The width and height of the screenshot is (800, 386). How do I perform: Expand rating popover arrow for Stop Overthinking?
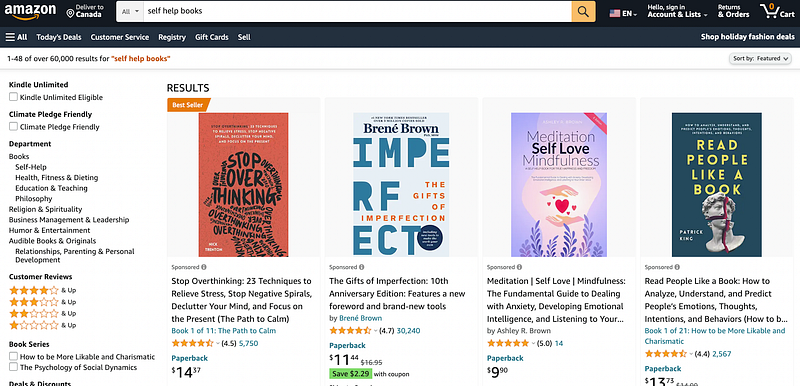[218, 344]
